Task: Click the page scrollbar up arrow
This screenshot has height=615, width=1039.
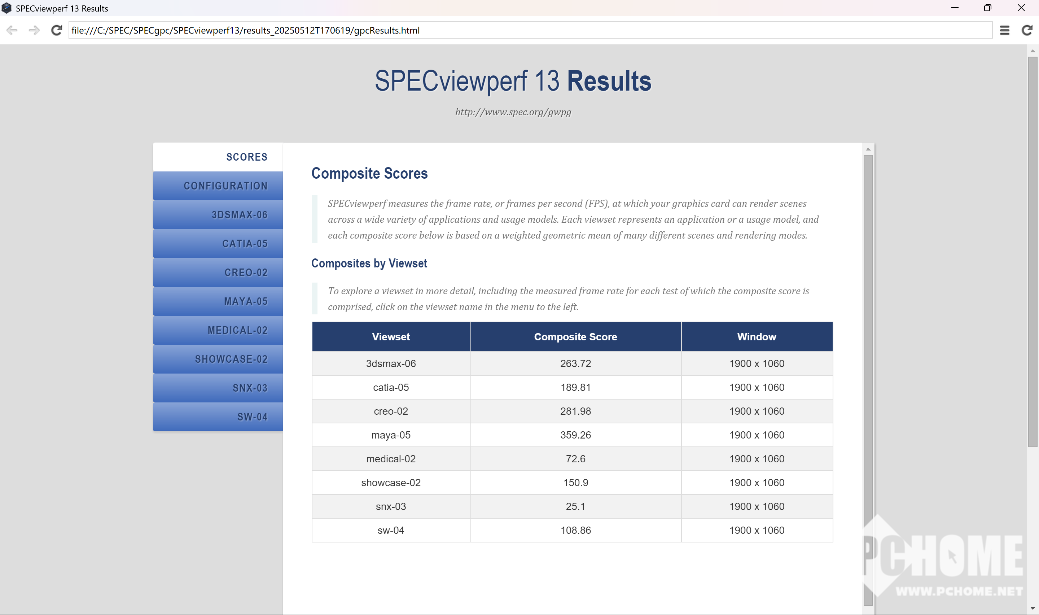Action: coord(1033,50)
